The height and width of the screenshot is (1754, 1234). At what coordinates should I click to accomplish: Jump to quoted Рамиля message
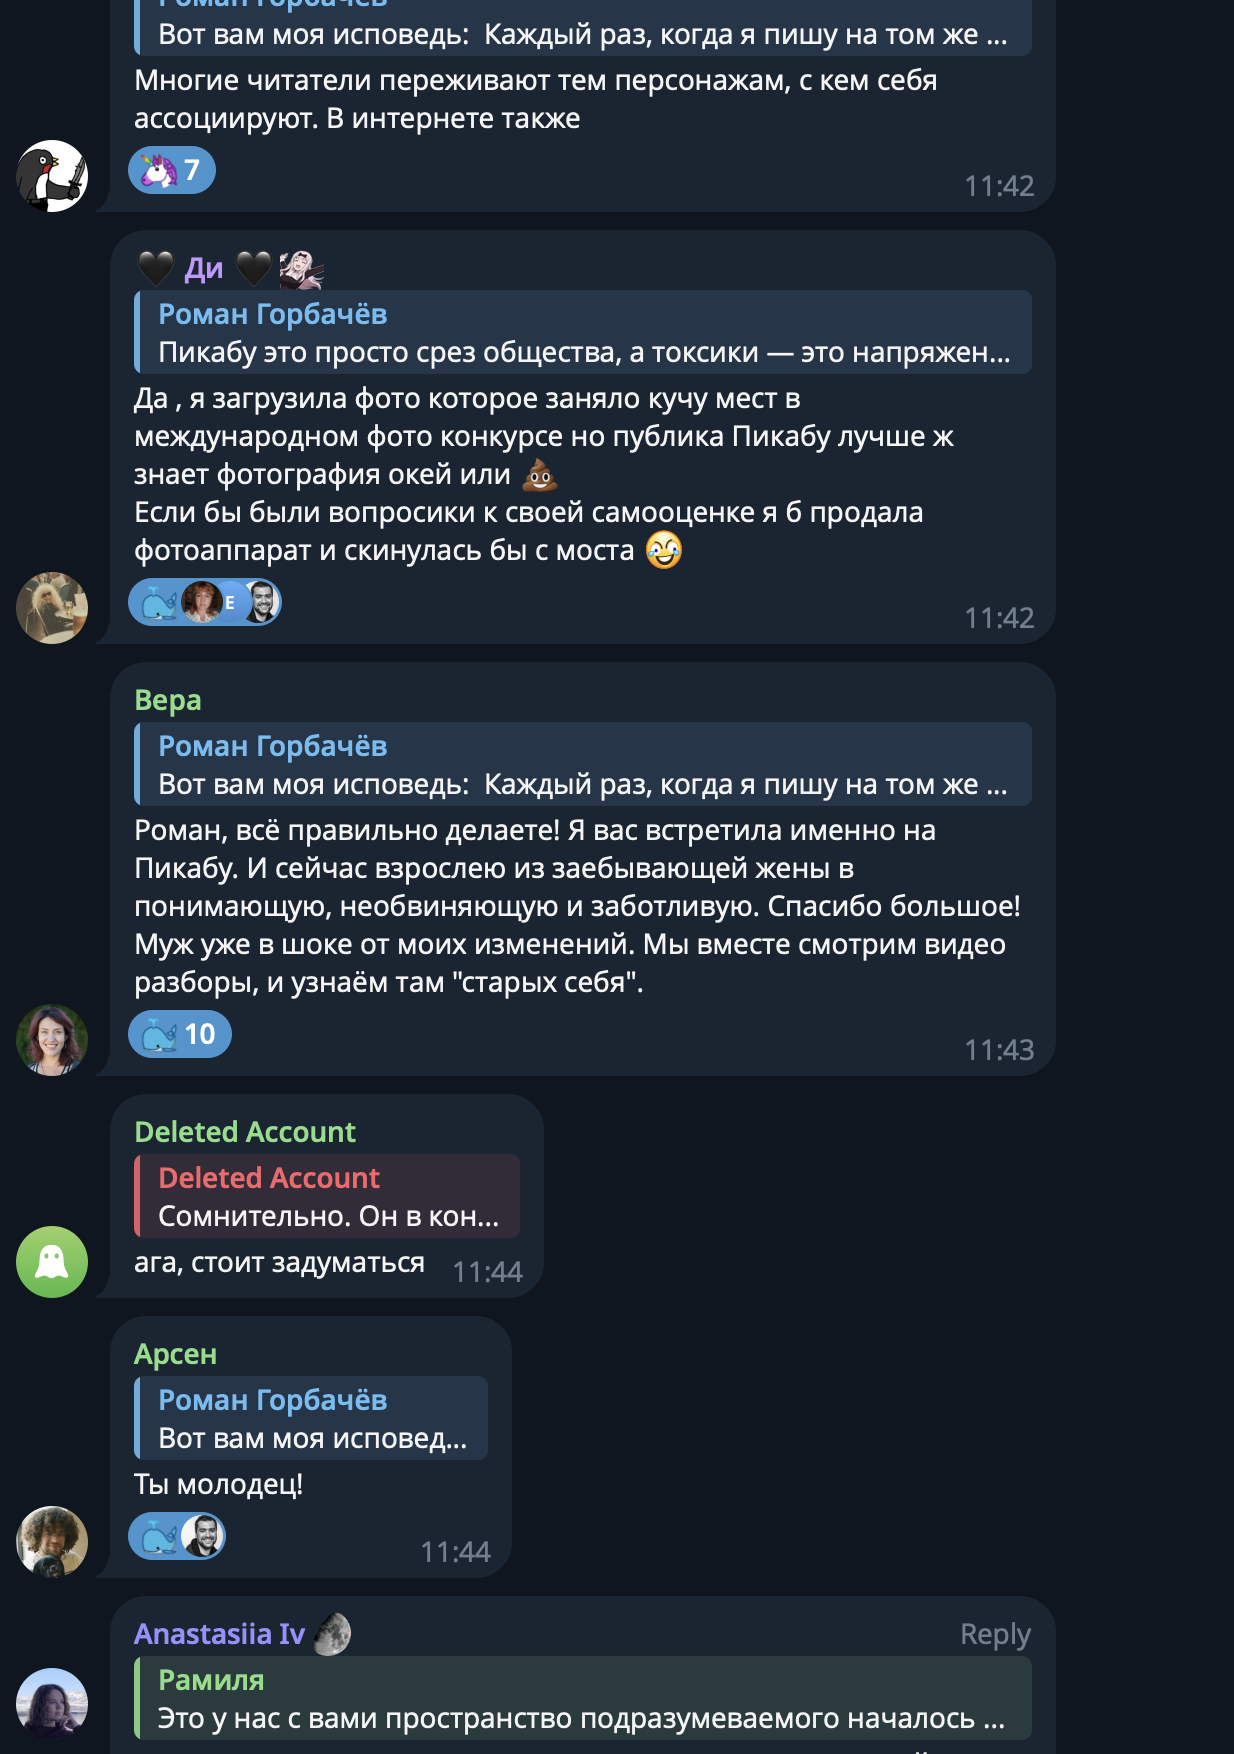point(582,1698)
